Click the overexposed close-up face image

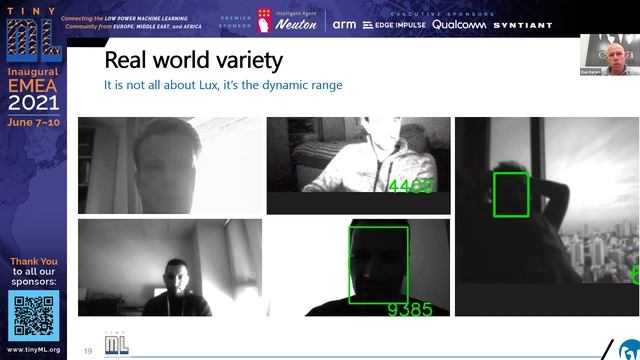point(170,165)
